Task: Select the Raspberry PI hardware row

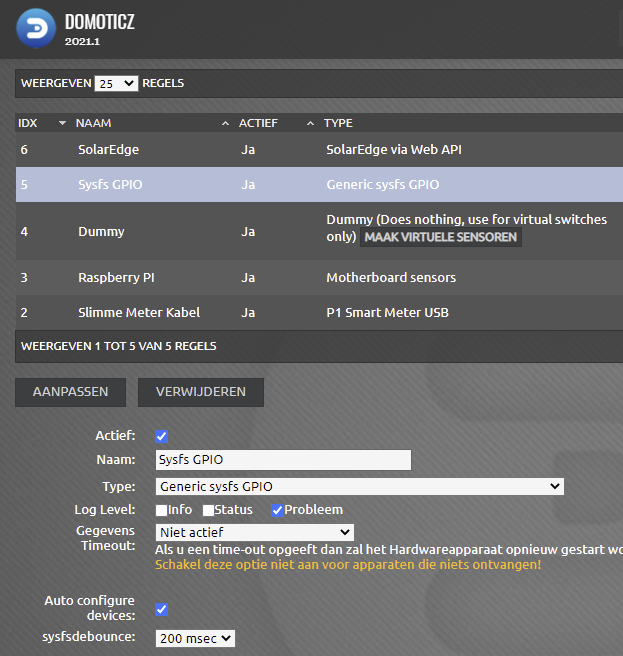Action: tap(319, 277)
